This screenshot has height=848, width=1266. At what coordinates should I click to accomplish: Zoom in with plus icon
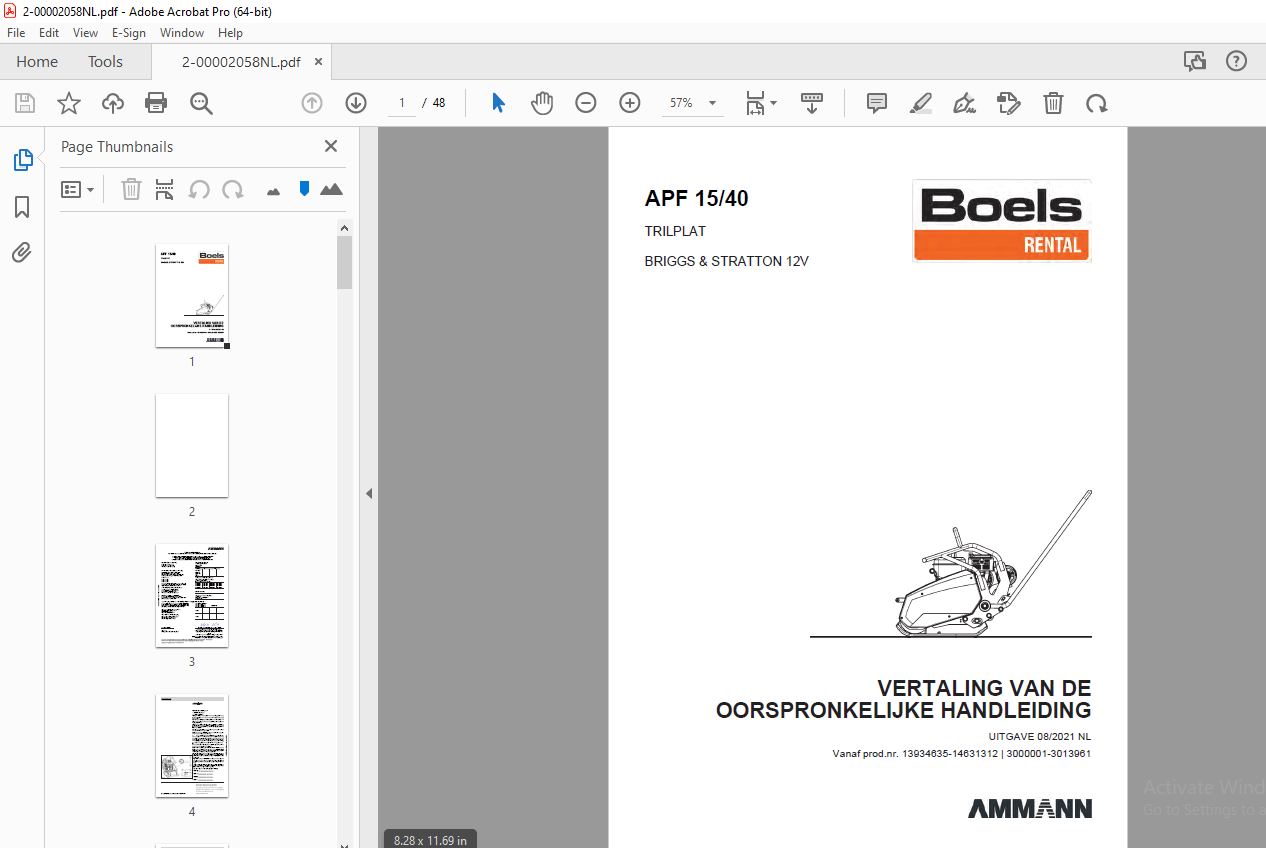(630, 103)
